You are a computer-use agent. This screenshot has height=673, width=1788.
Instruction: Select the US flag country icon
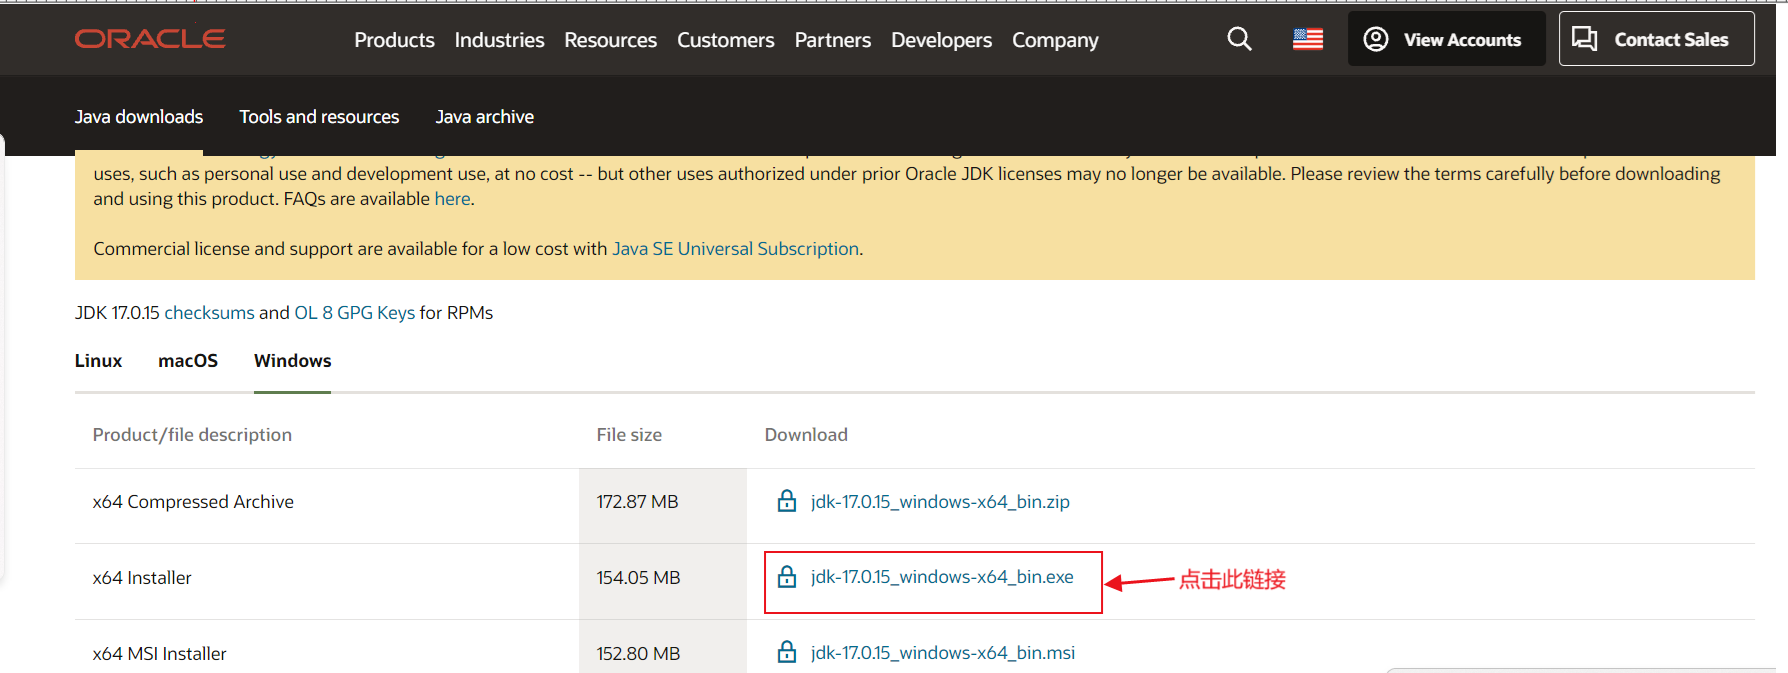(1308, 39)
